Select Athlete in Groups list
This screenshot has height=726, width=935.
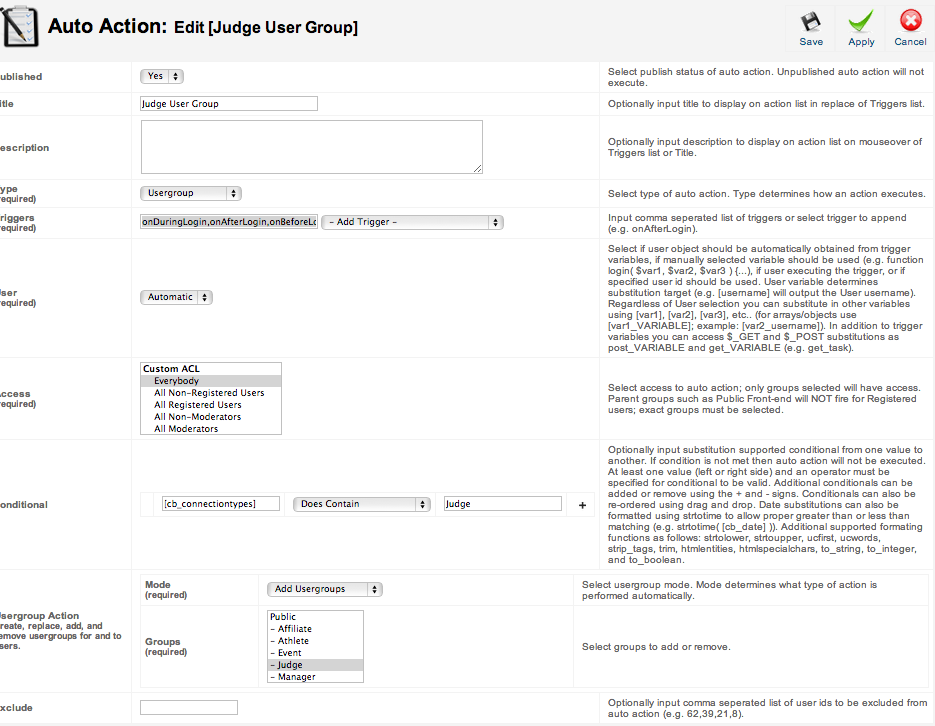(x=315, y=641)
